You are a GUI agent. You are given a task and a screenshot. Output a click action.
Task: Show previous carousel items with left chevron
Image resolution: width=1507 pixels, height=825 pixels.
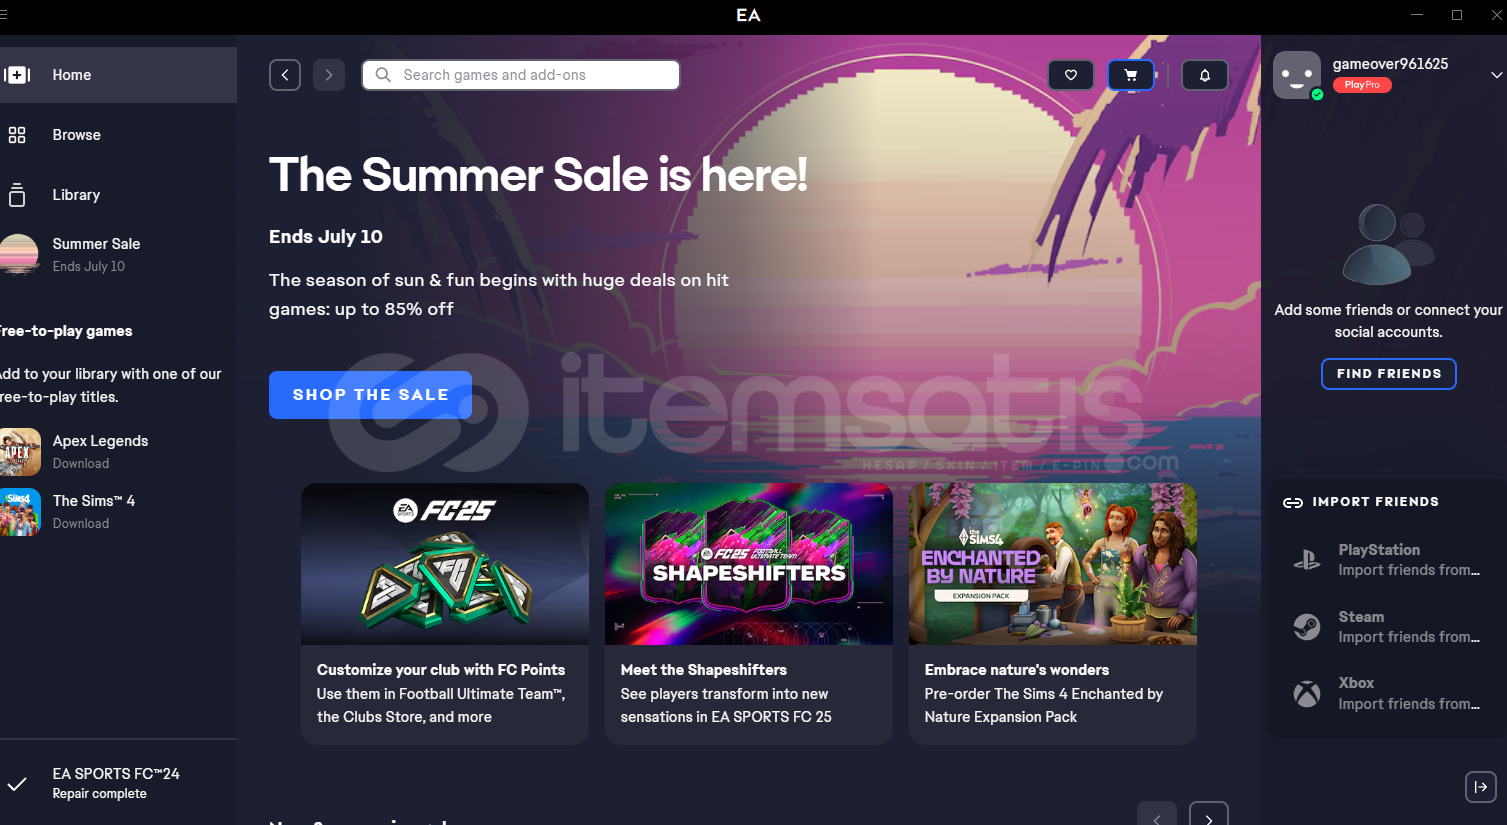click(x=1157, y=816)
